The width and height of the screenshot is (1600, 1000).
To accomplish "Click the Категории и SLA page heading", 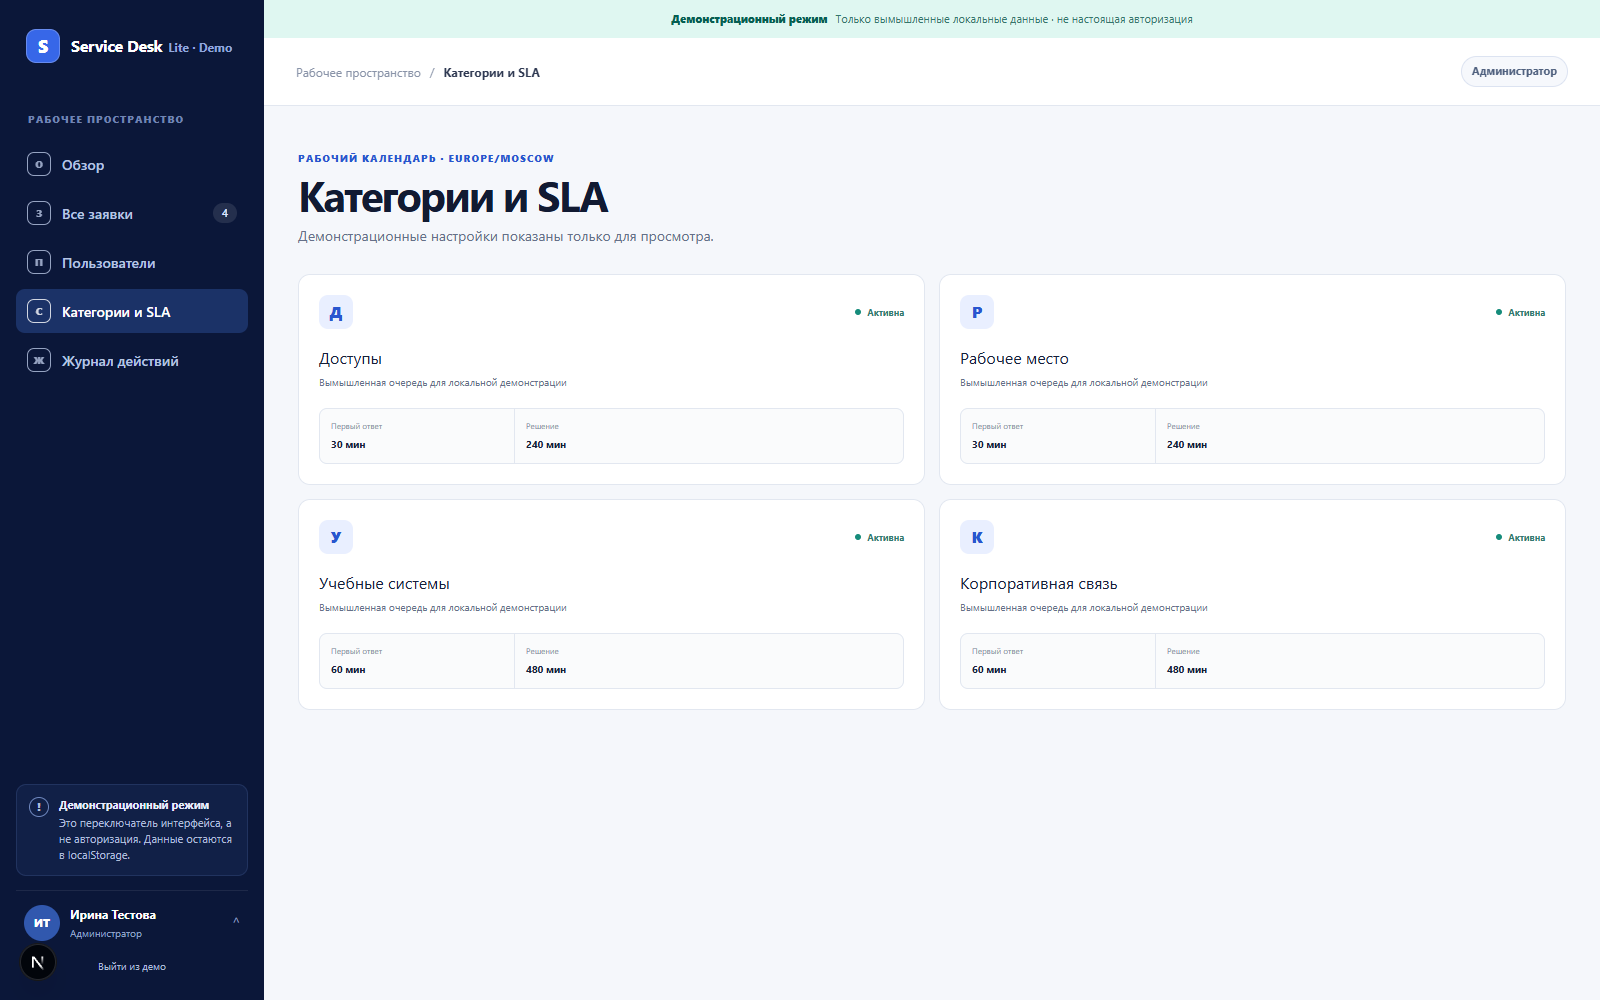I will point(453,198).
